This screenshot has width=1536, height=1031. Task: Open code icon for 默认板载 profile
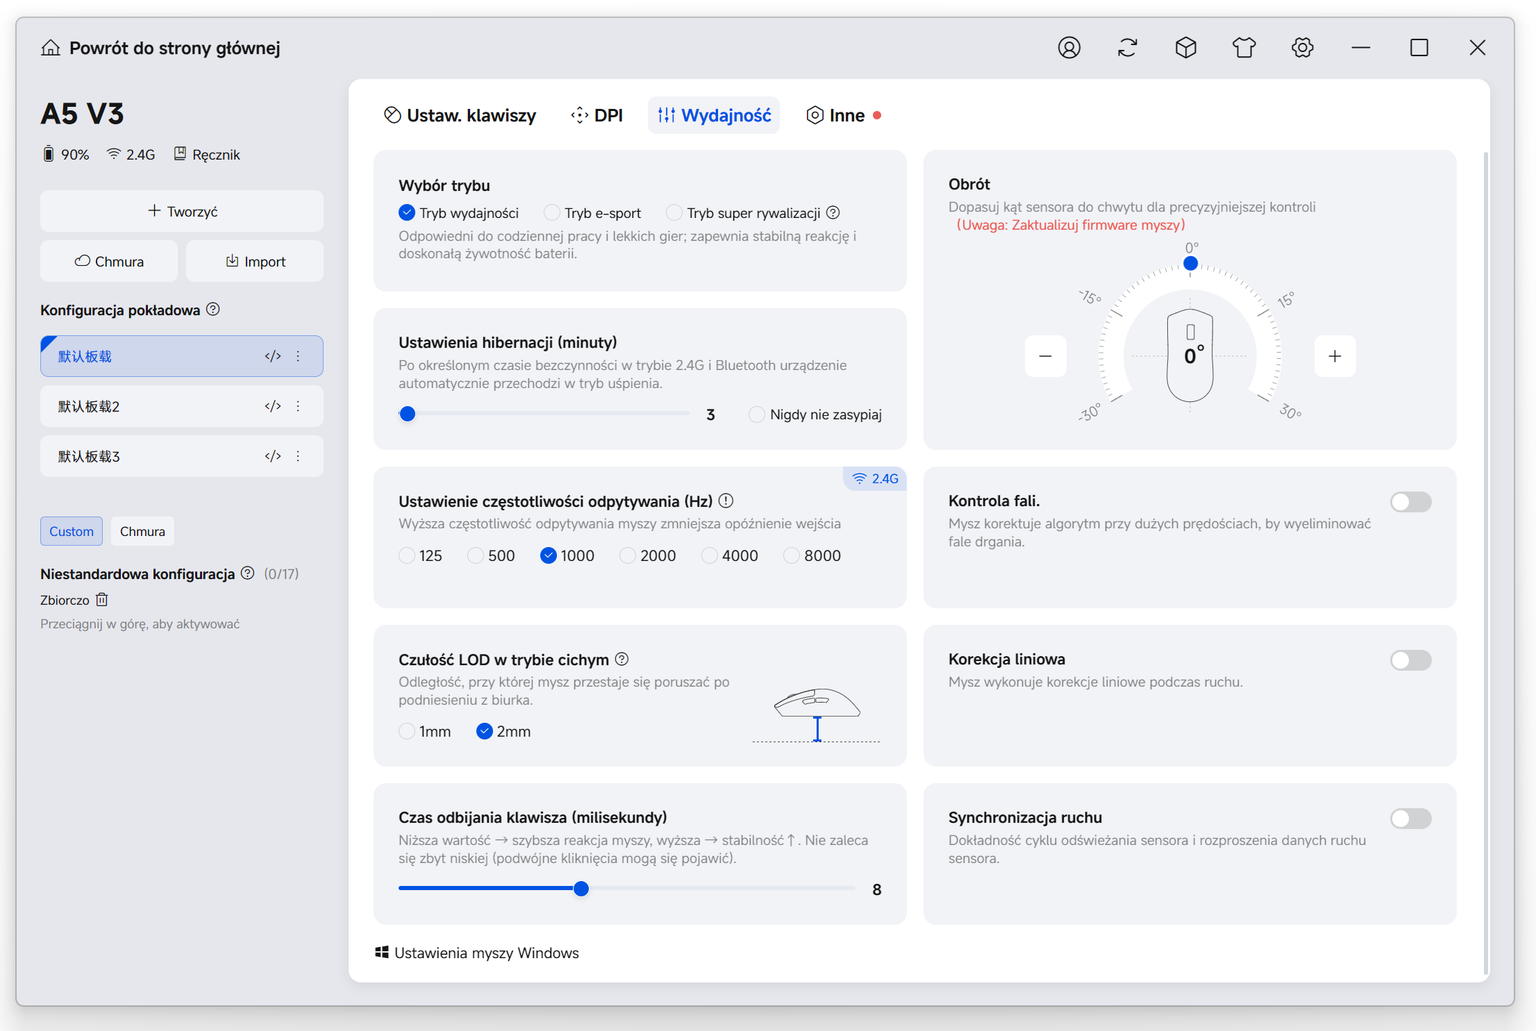click(272, 356)
